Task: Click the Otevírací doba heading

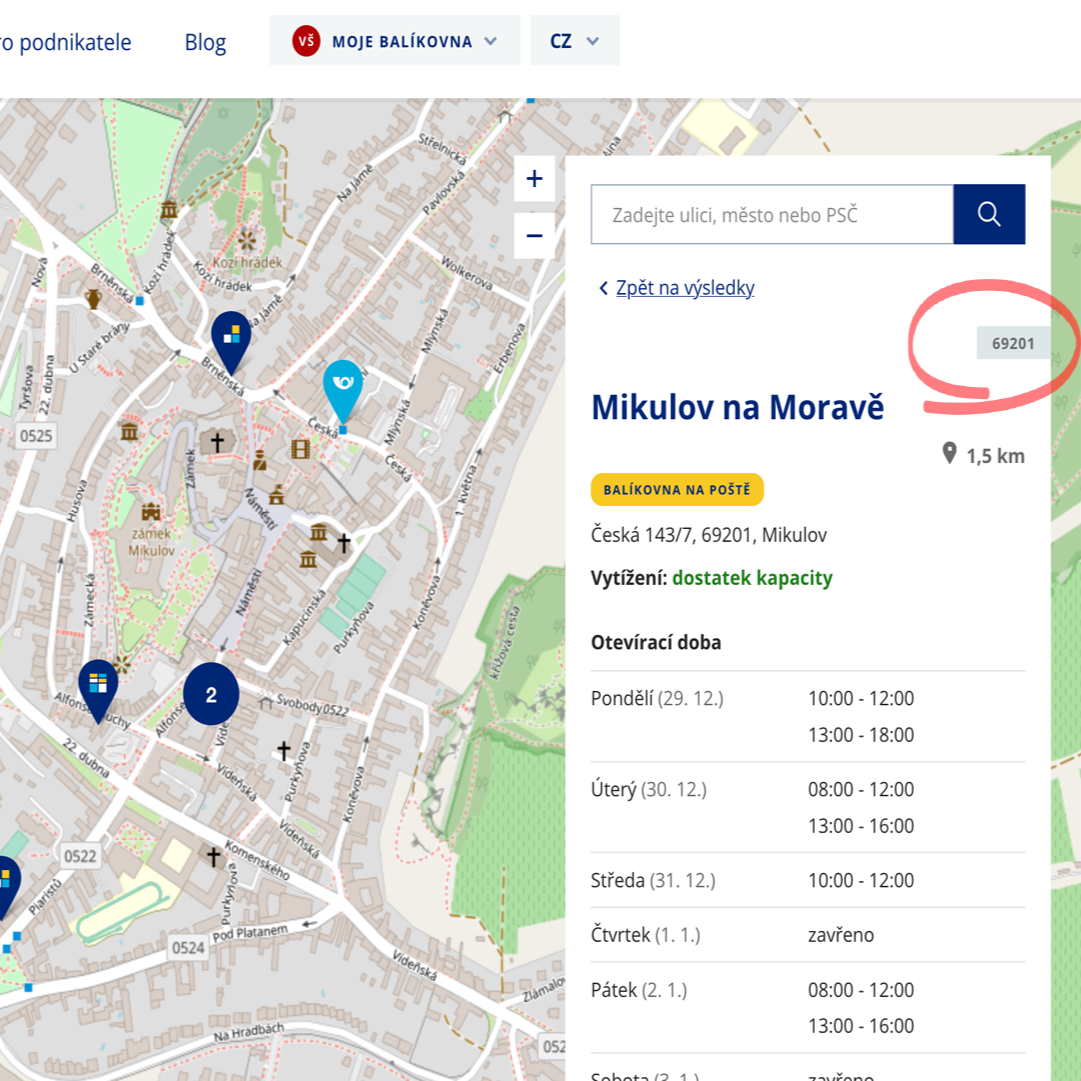Action: pyautogui.click(x=656, y=643)
